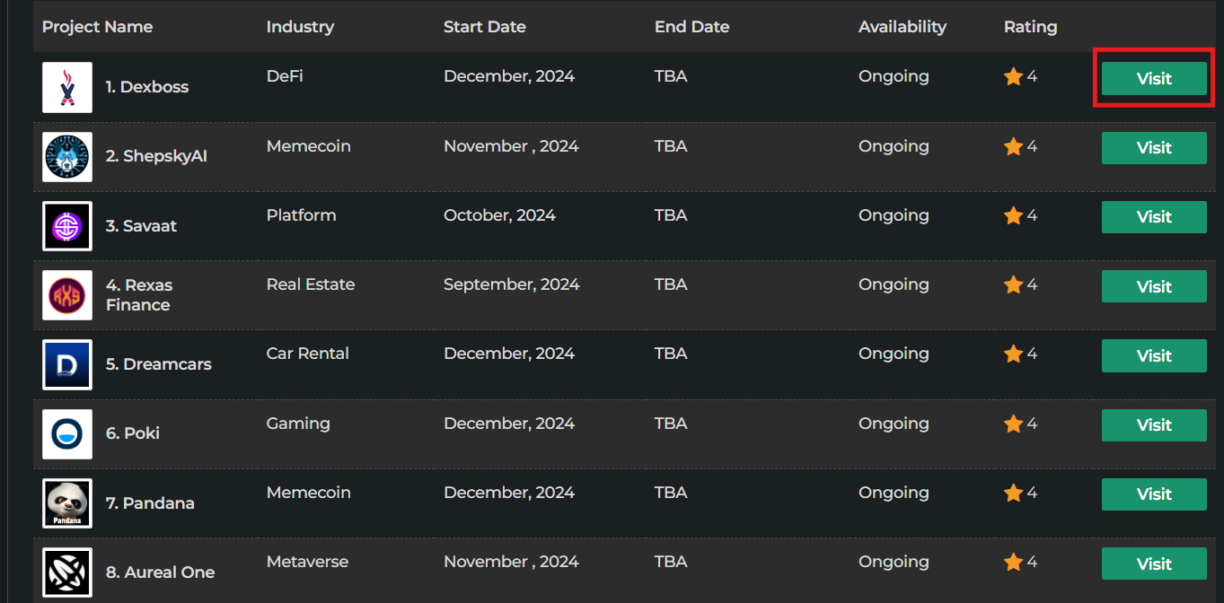Open Visit button in Dreamcars row
Image resolution: width=1224 pixels, height=603 pixels.
(x=1153, y=356)
